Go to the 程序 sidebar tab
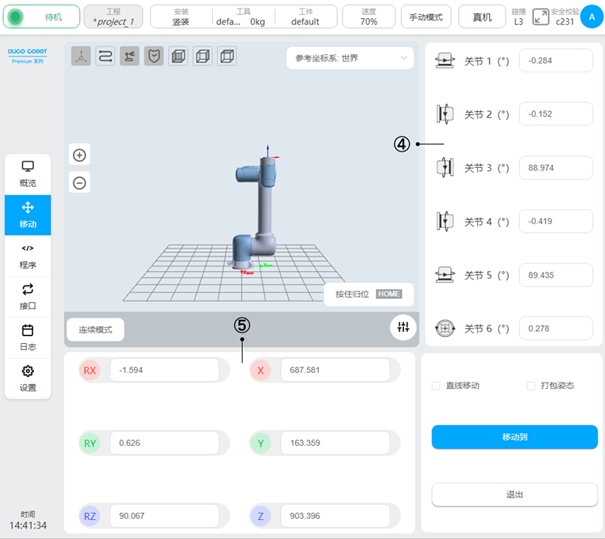Viewport: 605px width, 539px height. tap(28, 256)
